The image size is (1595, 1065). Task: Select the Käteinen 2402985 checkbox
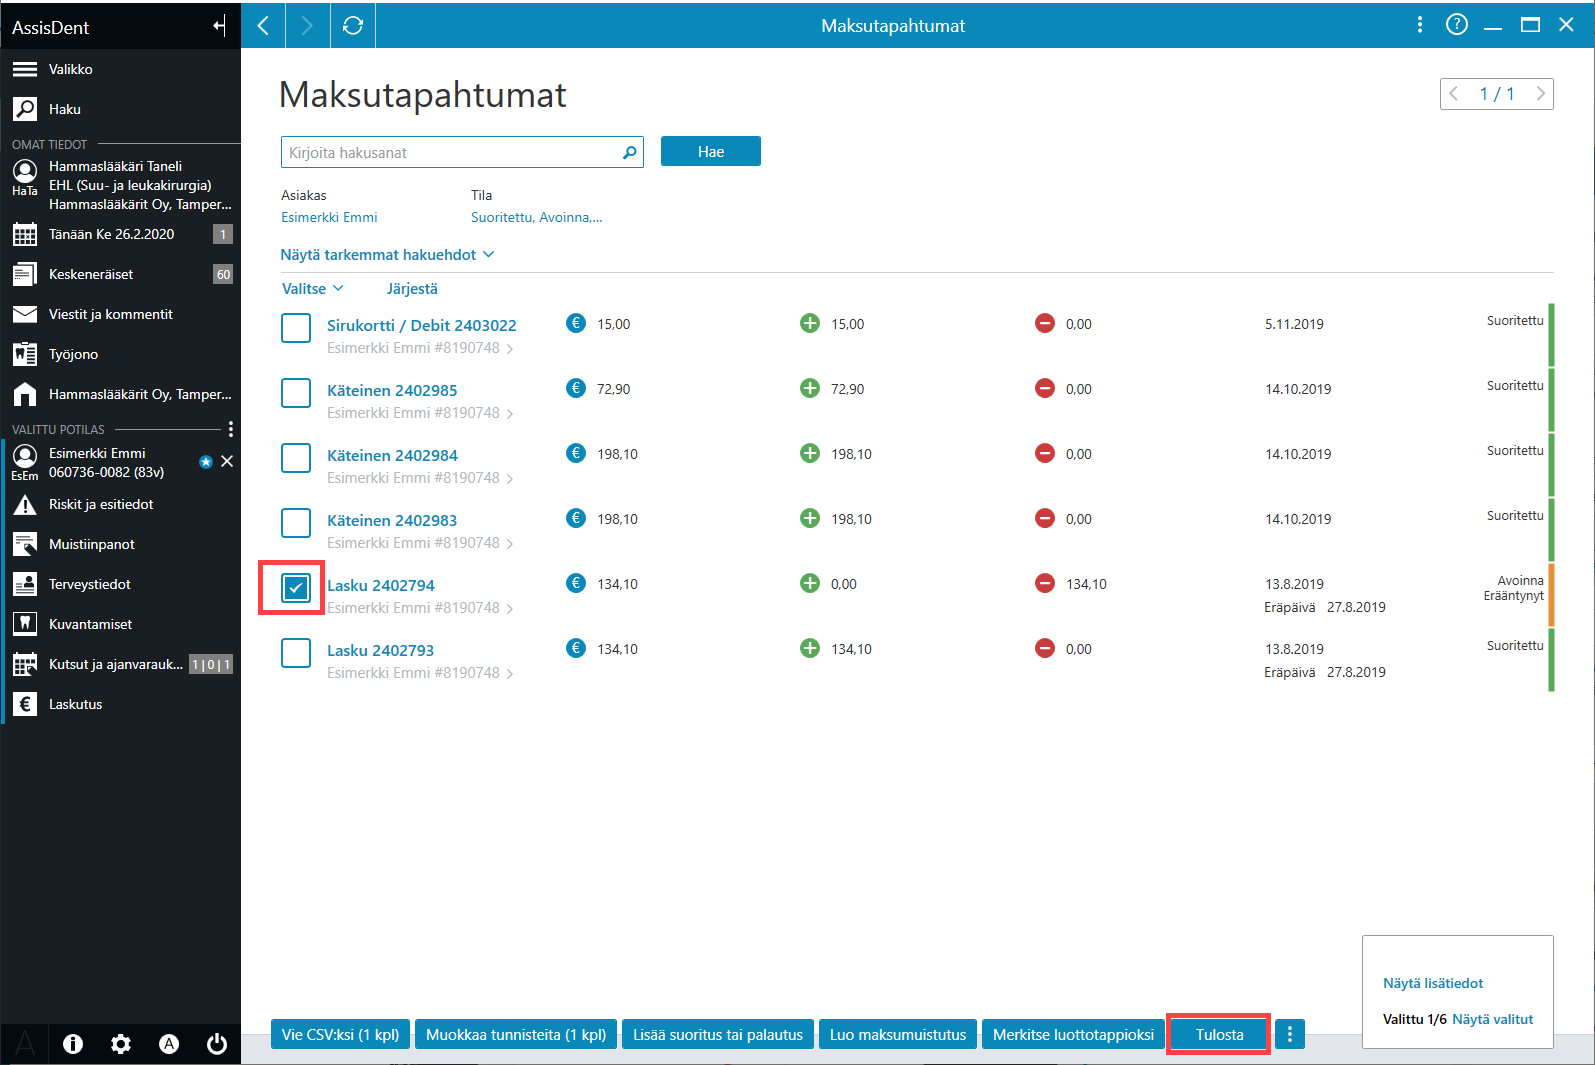(296, 393)
